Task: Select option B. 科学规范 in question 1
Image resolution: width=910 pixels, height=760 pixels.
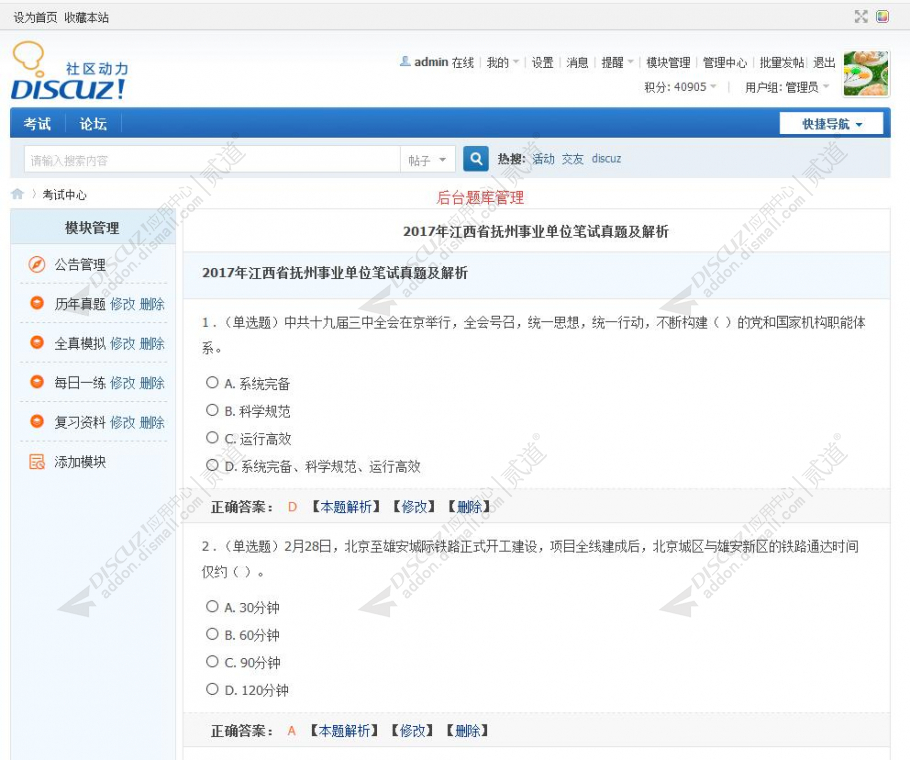Action: [x=212, y=410]
